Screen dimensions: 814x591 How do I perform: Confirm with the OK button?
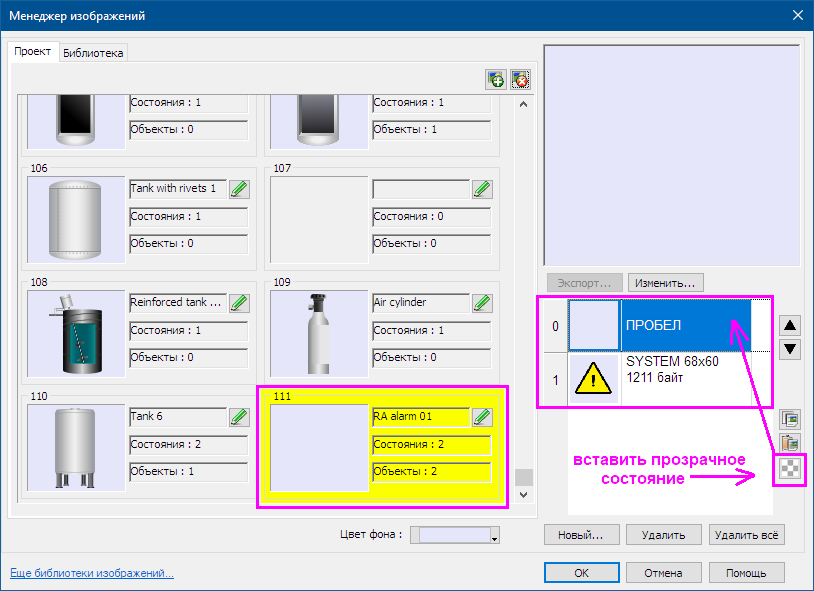[581, 573]
